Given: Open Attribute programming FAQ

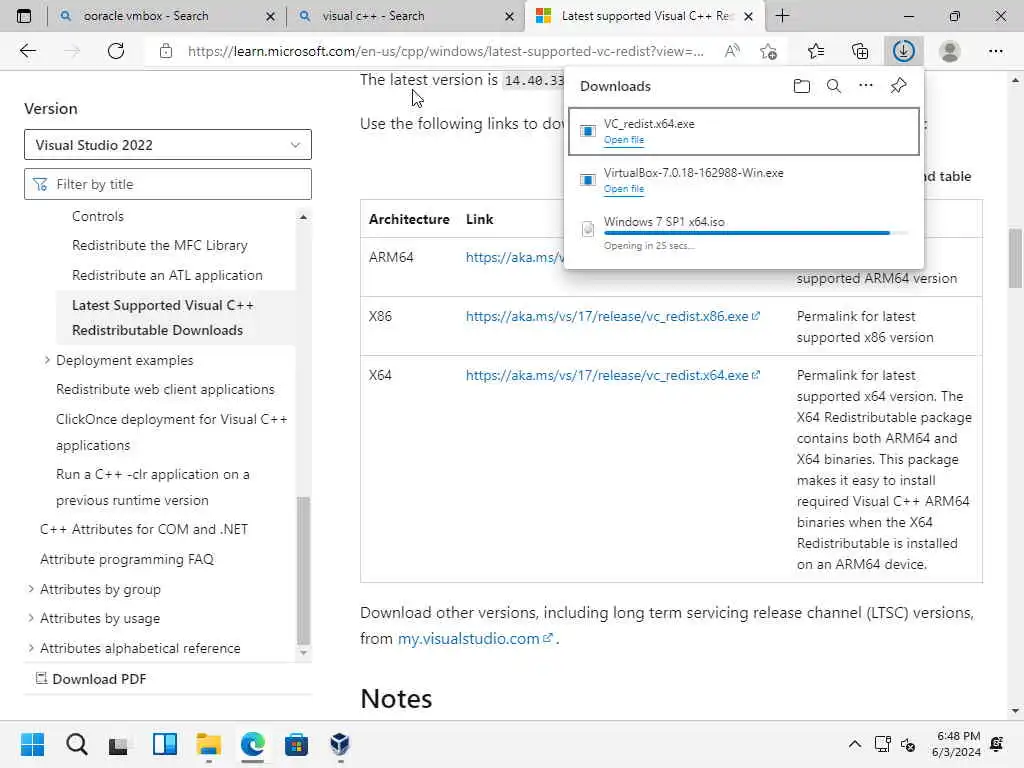Looking at the screenshot, I should click(127, 559).
